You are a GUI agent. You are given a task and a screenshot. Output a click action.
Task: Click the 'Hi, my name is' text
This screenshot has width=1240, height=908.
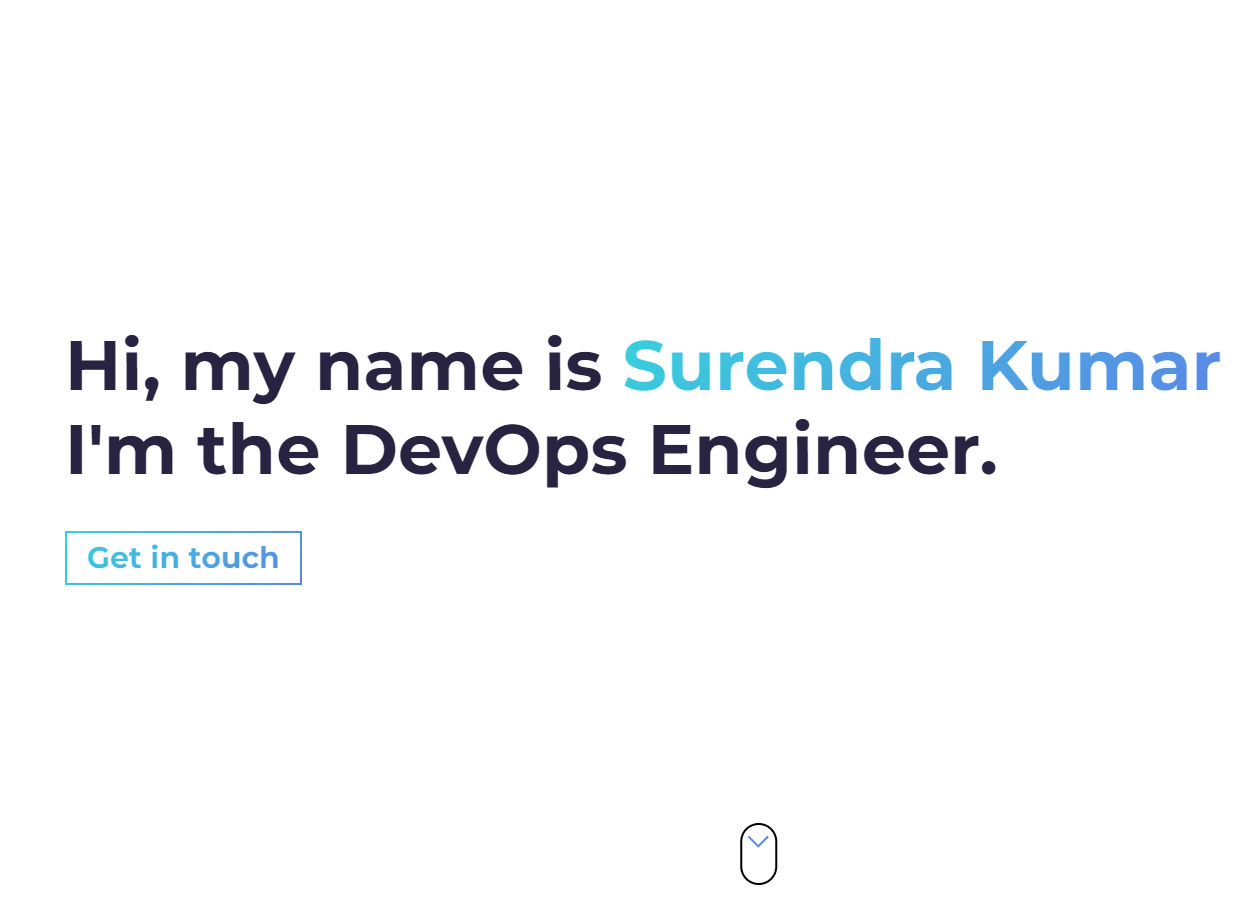tap(334, 369)
